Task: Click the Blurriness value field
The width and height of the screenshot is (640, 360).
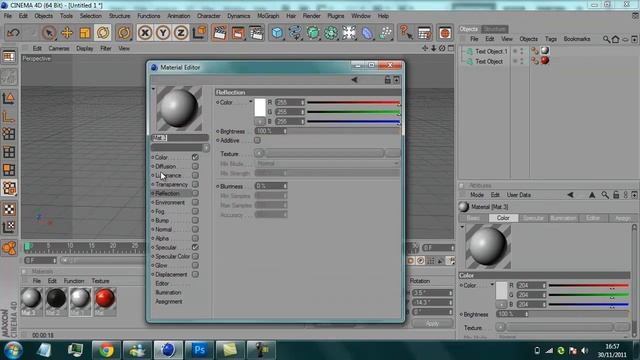Action: pos(271,186)
